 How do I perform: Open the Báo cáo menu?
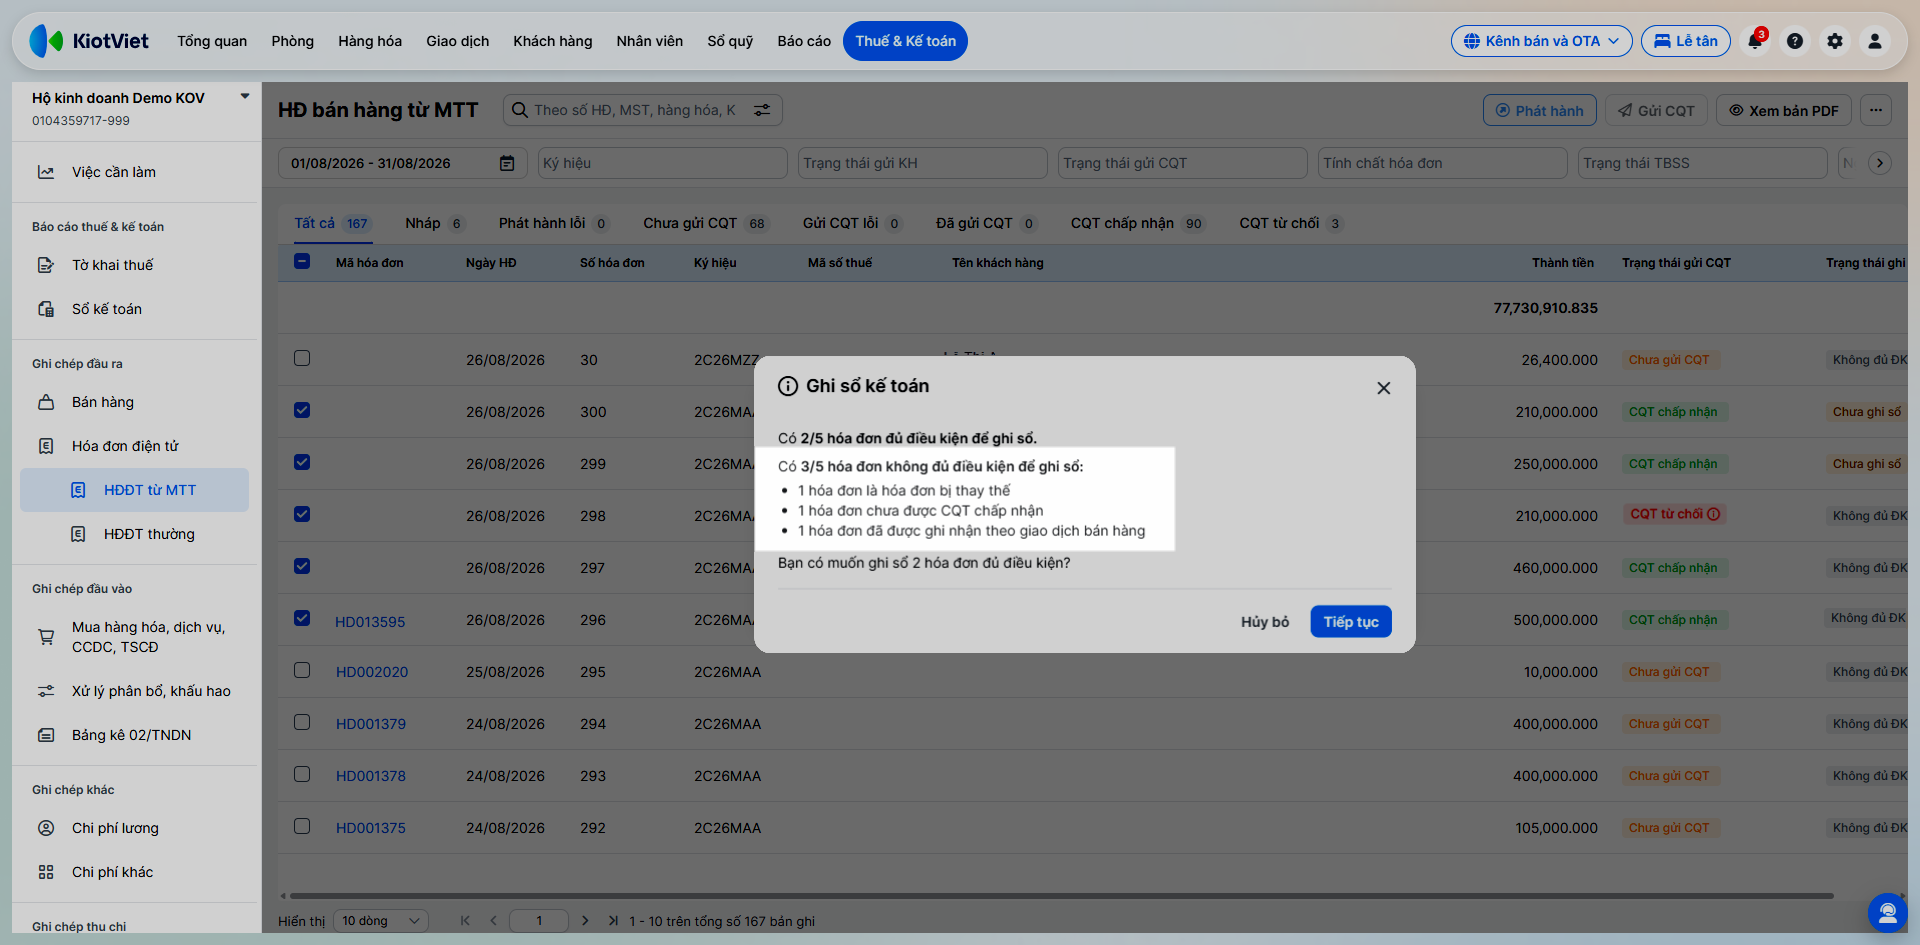804,41
